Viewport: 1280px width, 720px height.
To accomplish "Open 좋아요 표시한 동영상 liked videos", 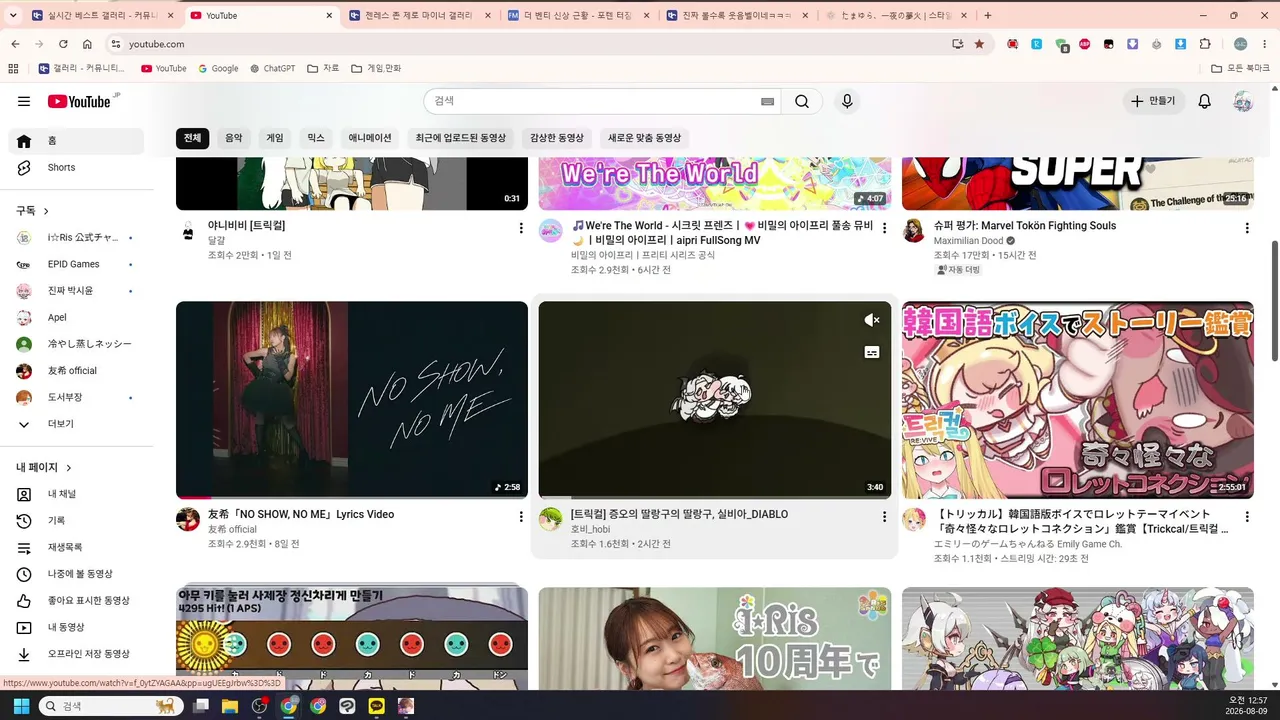I will click(76, 601).
